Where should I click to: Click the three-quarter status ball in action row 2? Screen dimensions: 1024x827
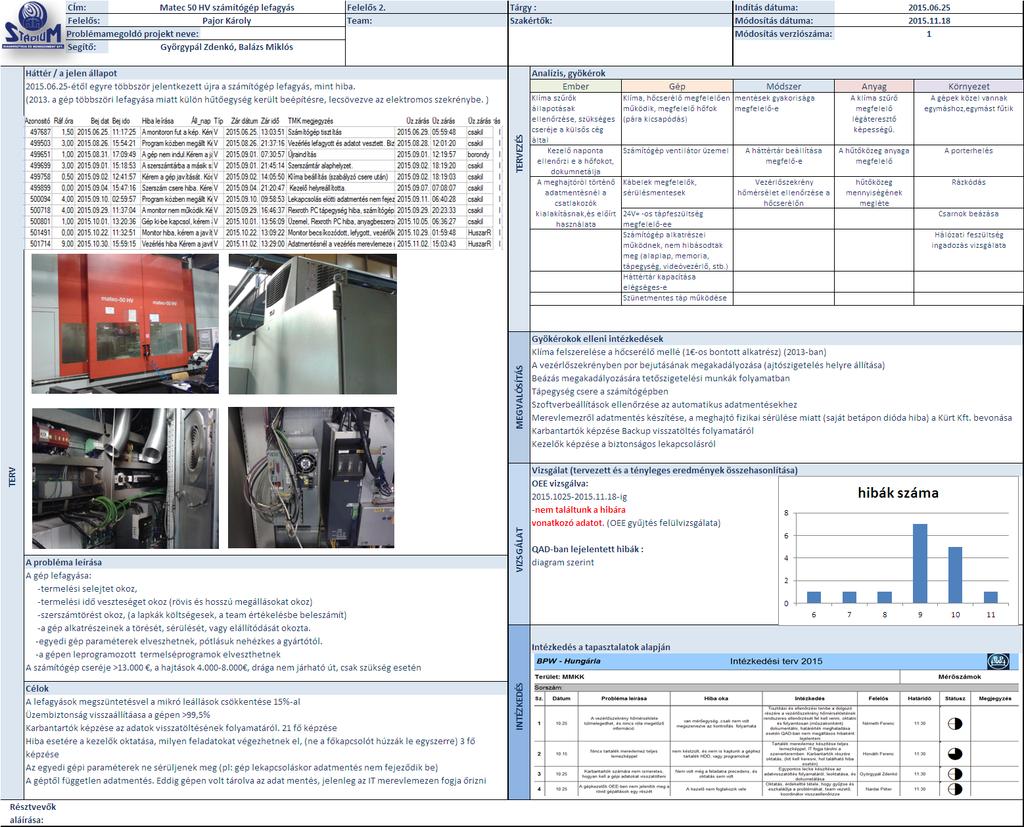[x=954, y=753]
